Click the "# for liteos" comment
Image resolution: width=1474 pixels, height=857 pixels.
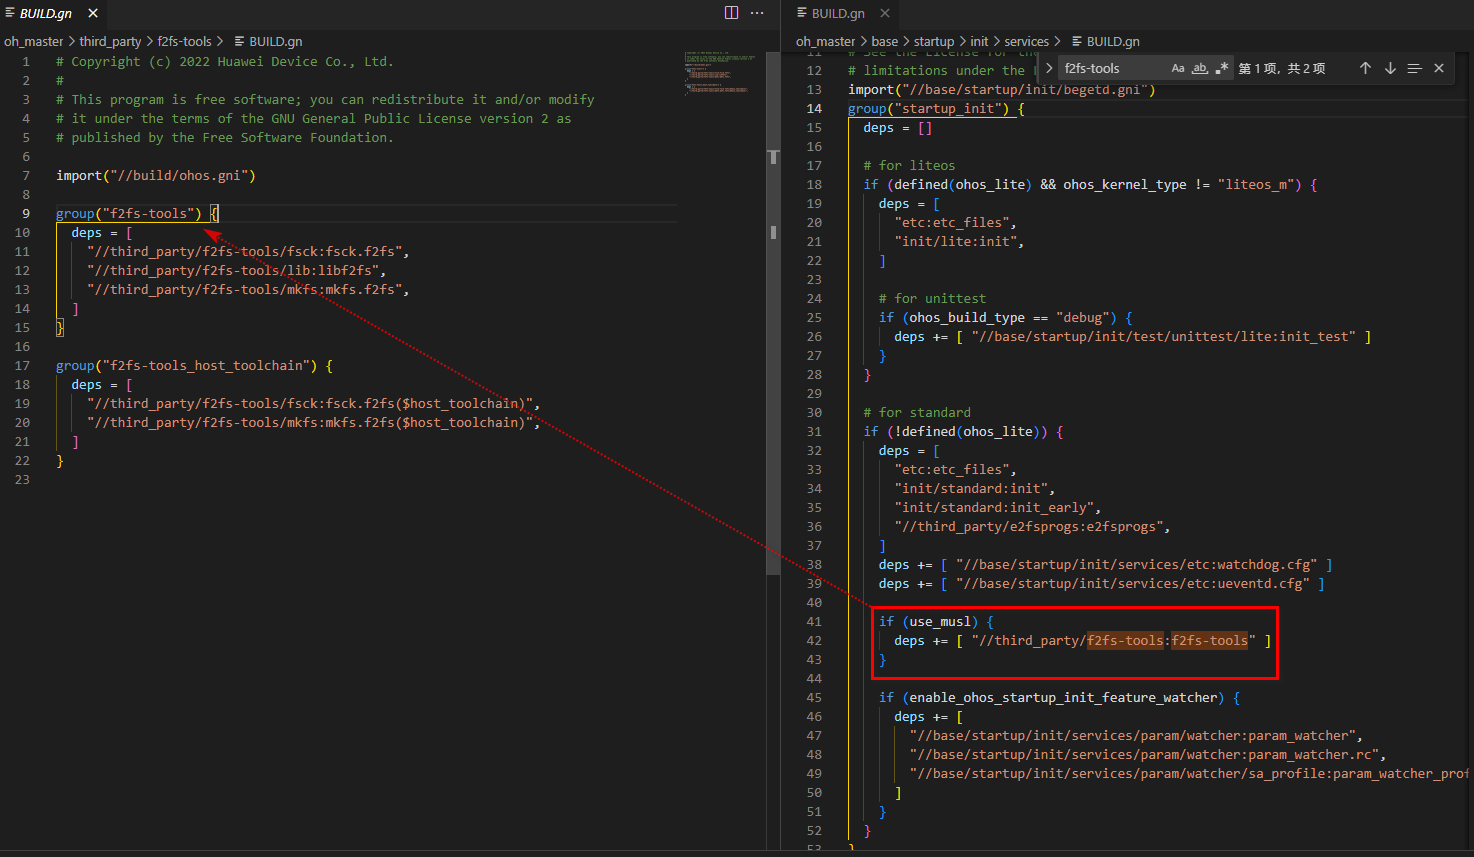909,165
